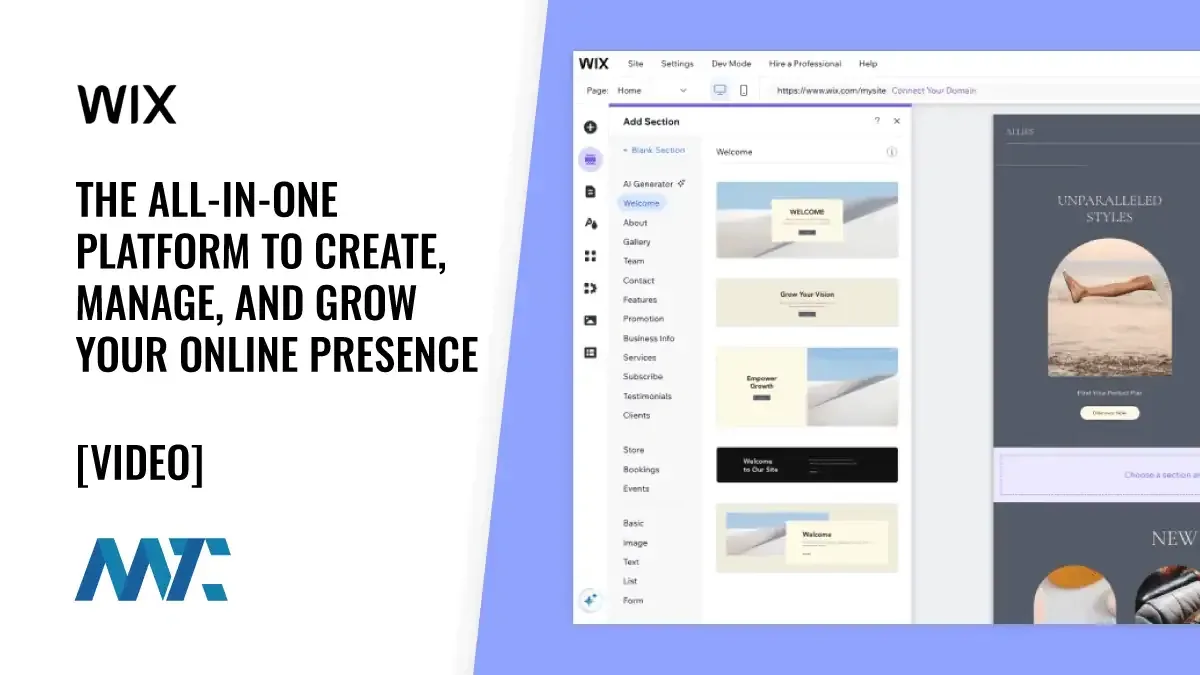This screenshot has width=1200, height=675.
Task: Close the Add Section panel
Action: (x=897, y=121)
